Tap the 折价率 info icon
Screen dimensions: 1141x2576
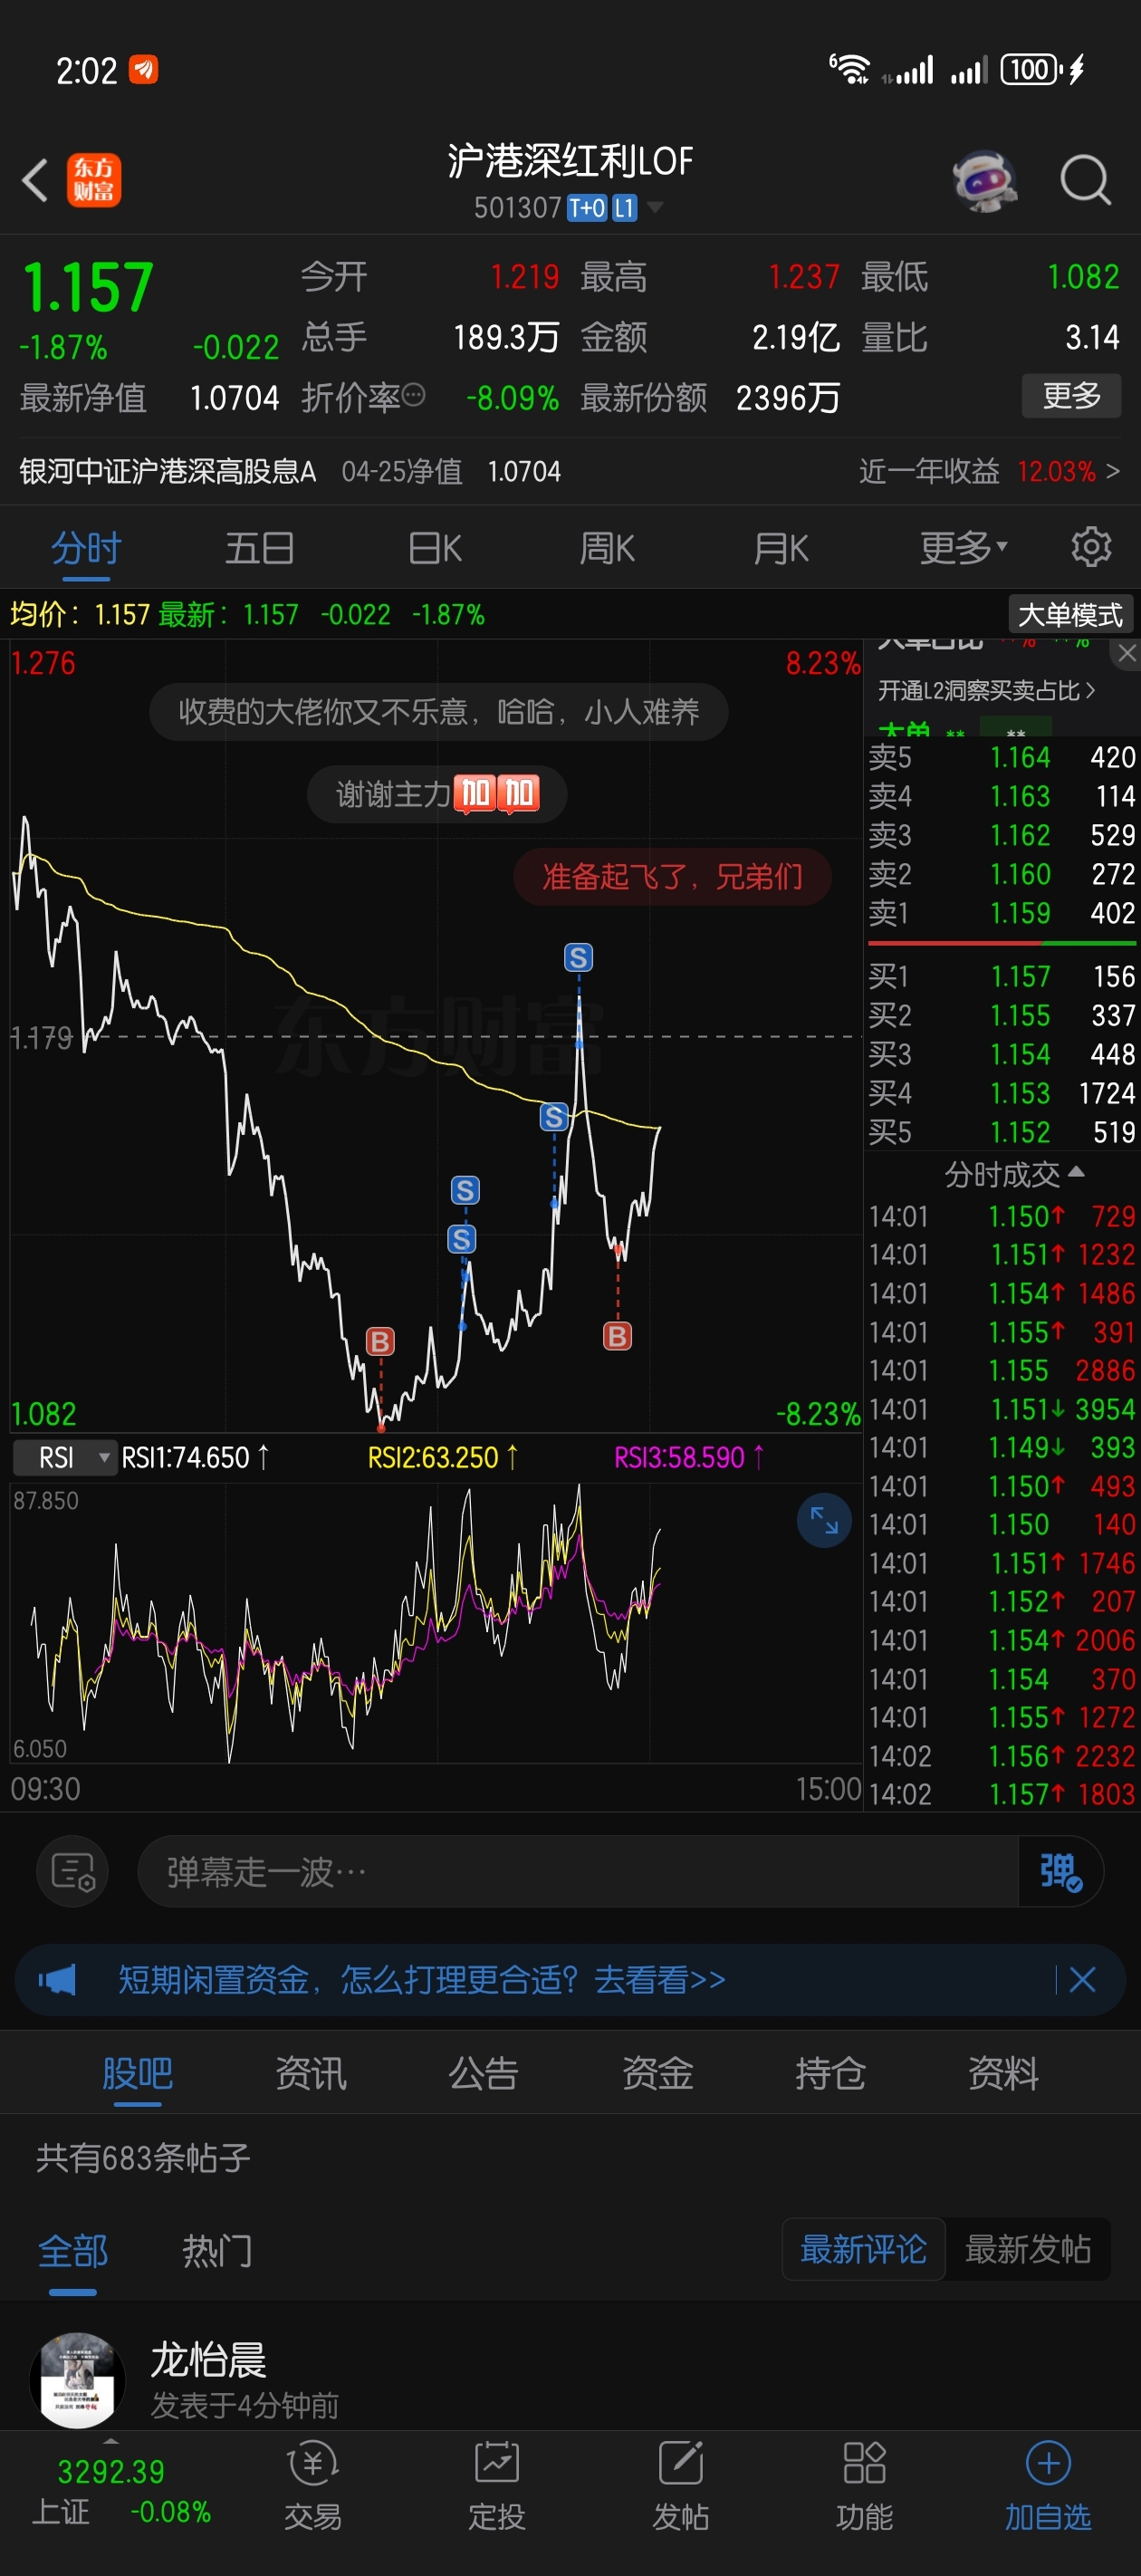(413, 396)
